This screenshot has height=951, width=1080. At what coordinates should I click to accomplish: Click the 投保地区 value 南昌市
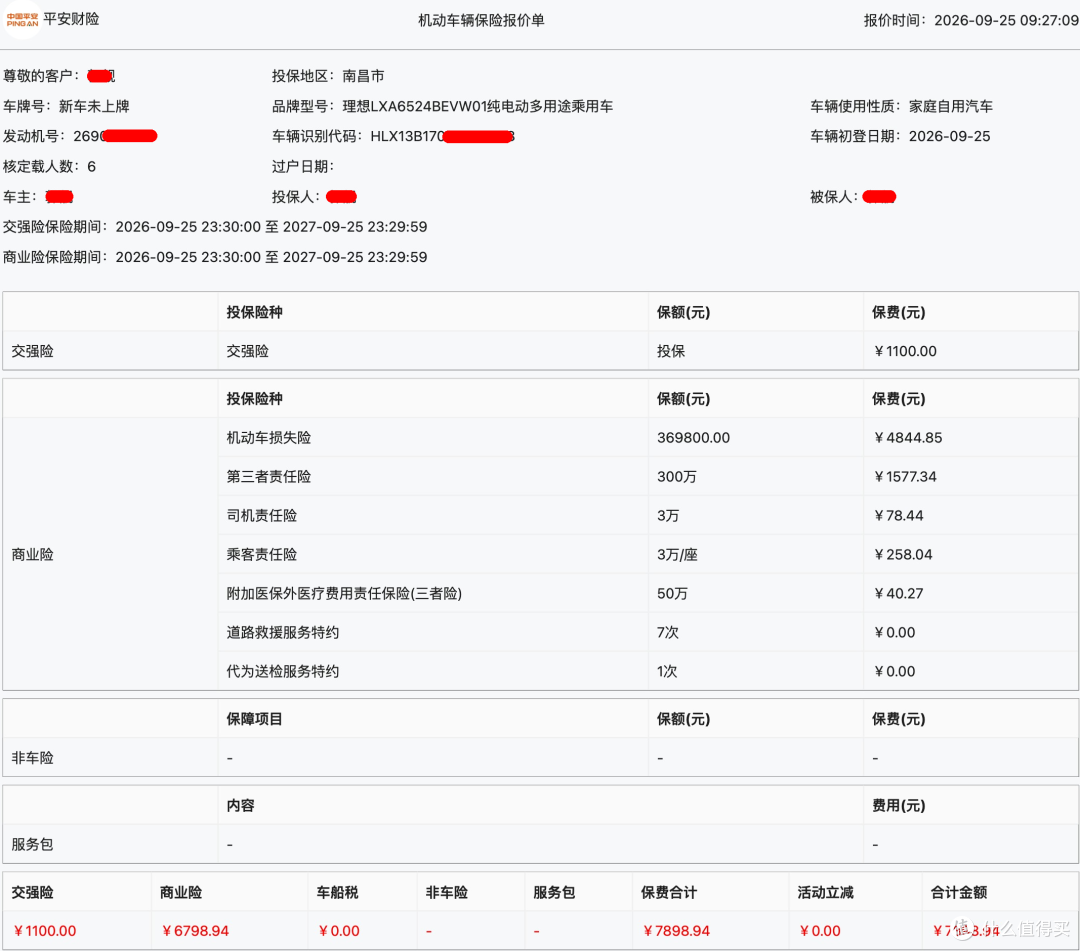pyautogui.click(x=363, y=76)
